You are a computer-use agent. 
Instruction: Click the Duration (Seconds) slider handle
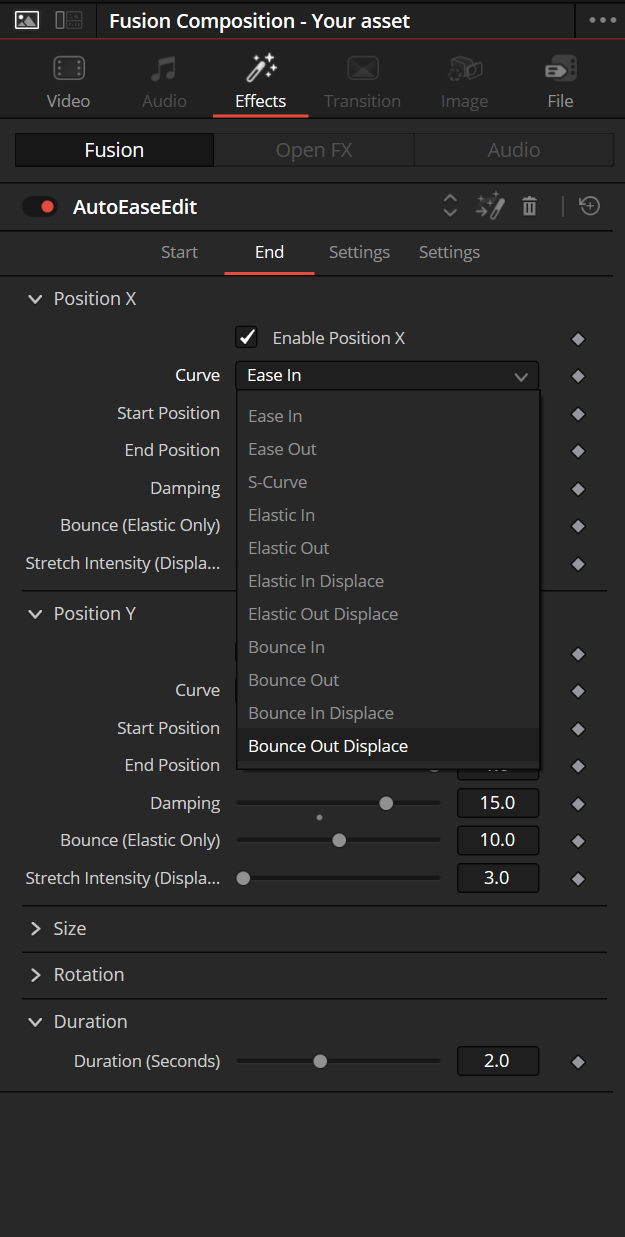point(320,1062)
